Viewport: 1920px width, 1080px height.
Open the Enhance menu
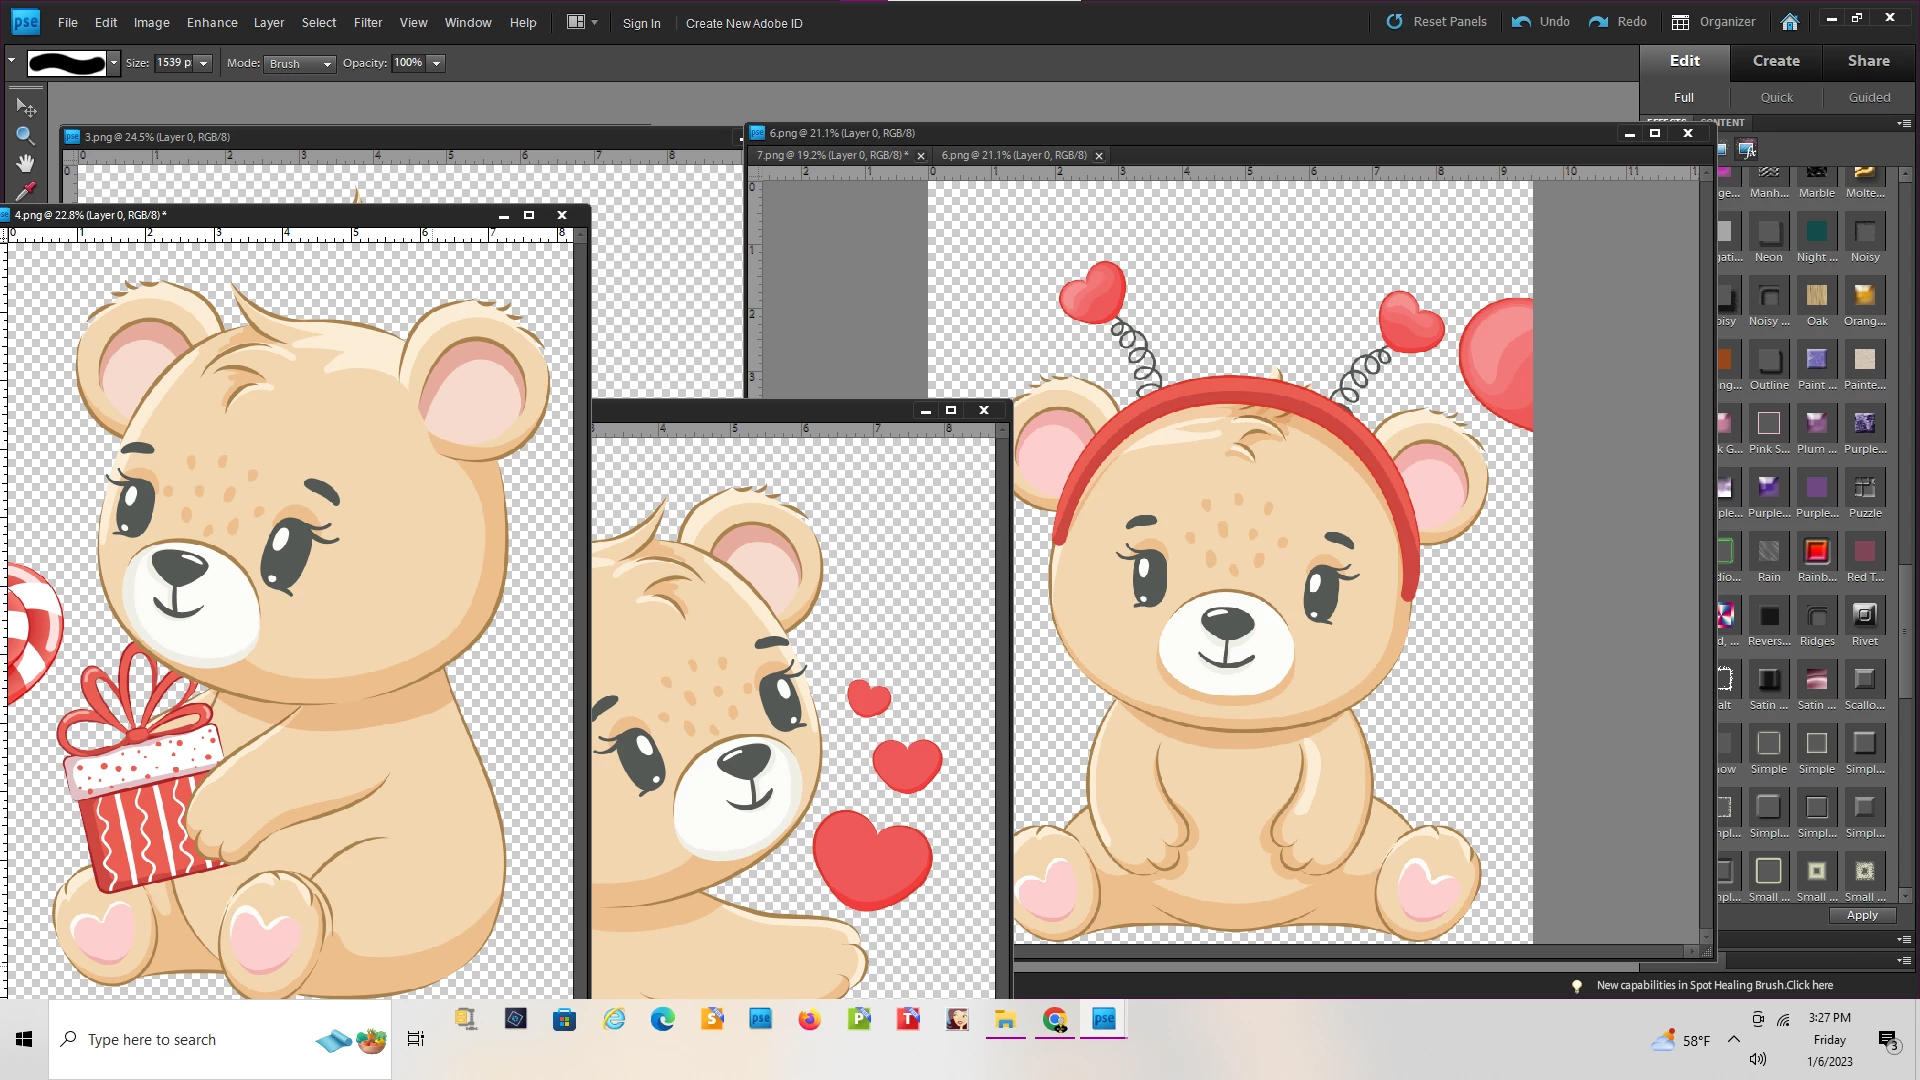[211, 22]
